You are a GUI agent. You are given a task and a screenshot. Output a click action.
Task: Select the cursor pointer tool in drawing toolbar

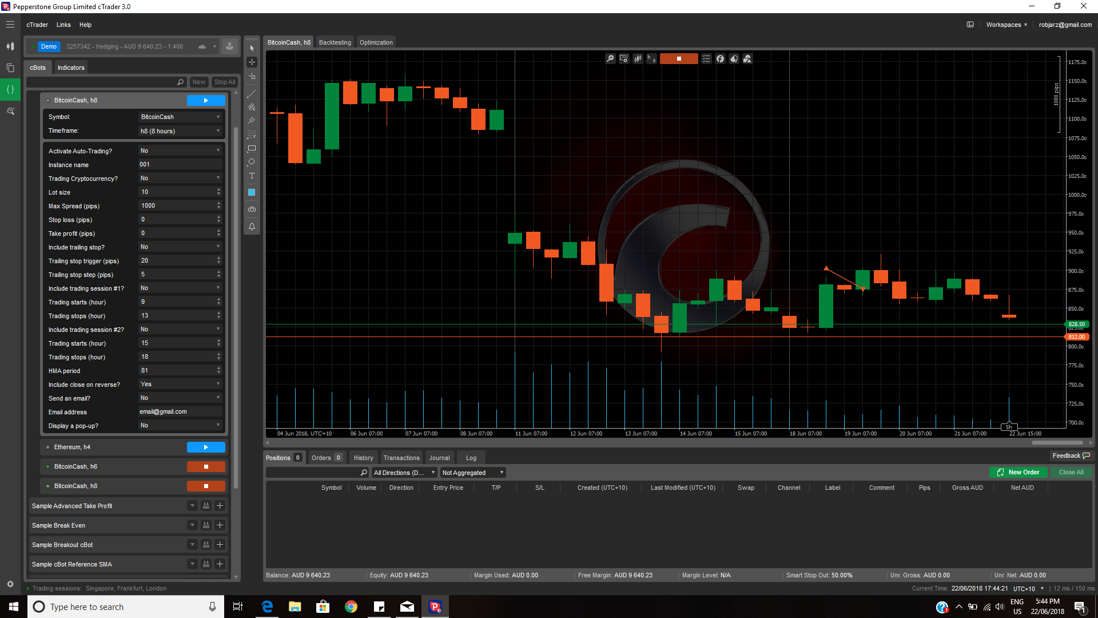coord(252,48)
